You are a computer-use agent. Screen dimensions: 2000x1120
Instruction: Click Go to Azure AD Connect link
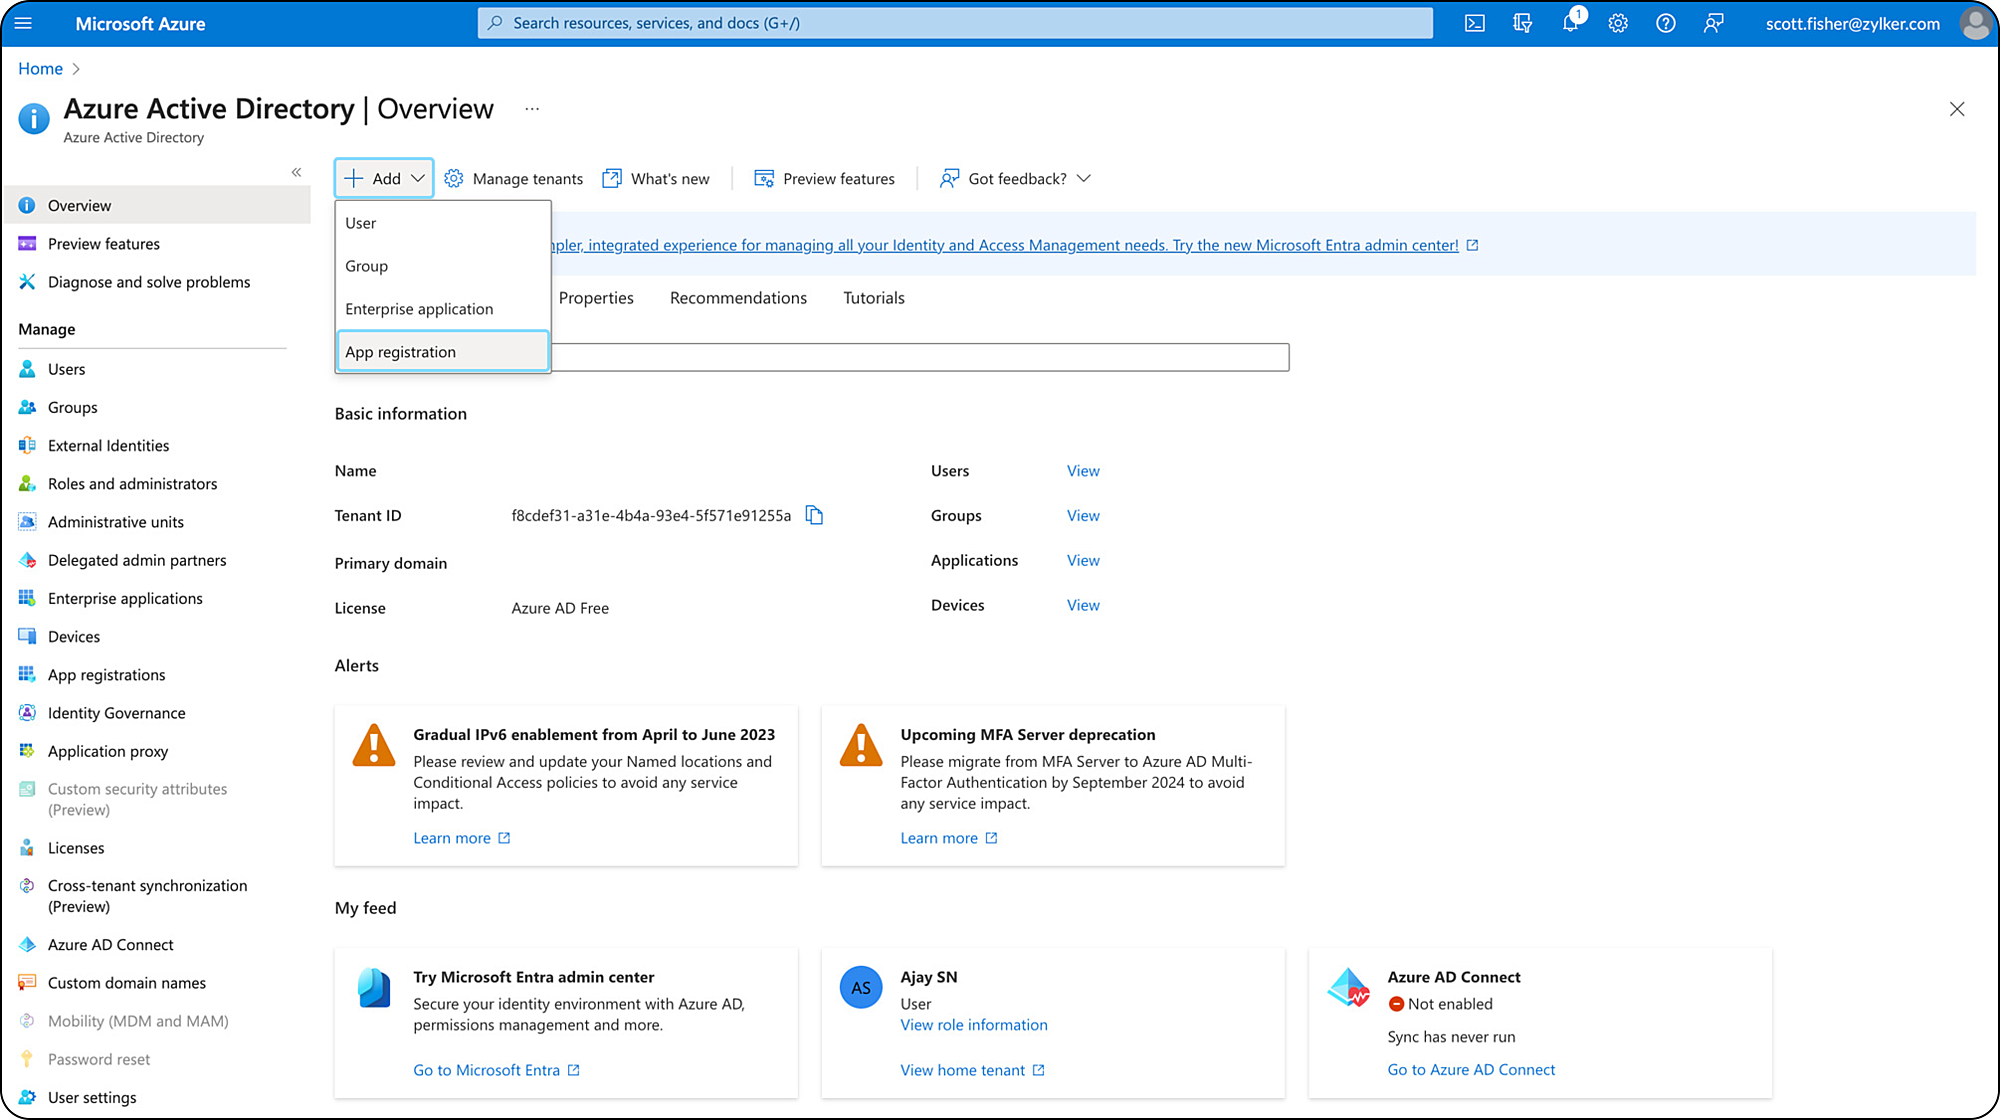1471,1070
